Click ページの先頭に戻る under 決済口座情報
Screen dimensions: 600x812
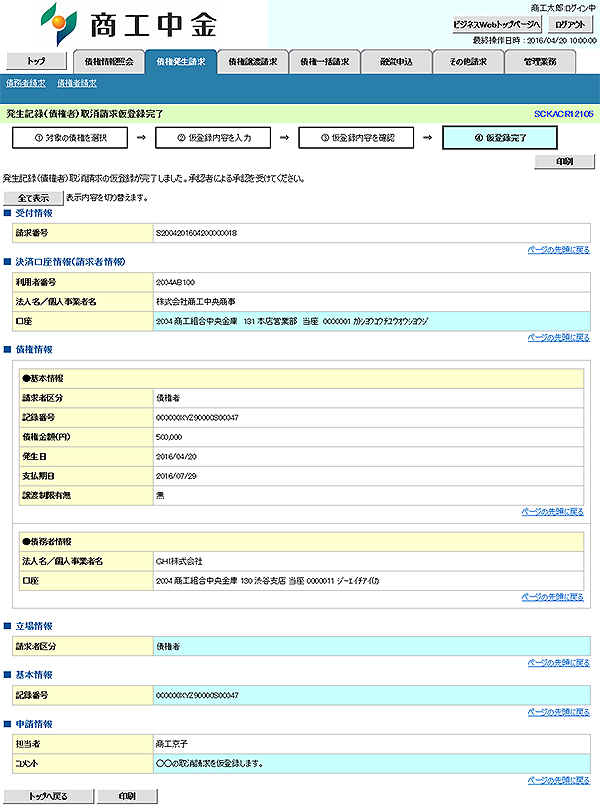(559, 338)
